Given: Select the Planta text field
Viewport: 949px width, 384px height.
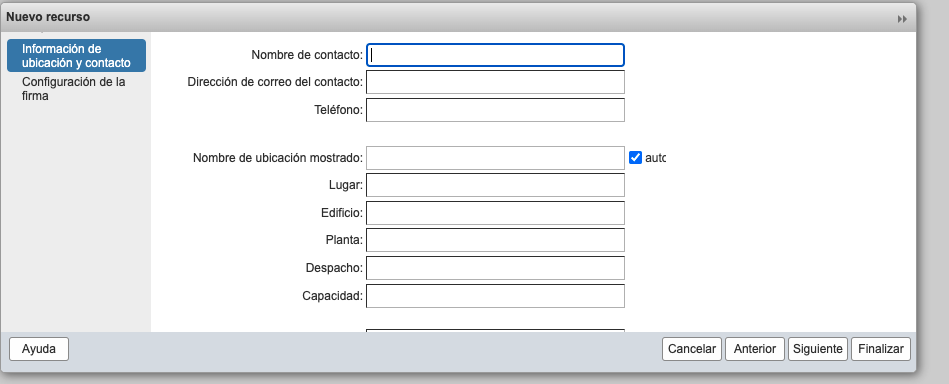Looking at the screenshot, I should (x=495, y=240).
